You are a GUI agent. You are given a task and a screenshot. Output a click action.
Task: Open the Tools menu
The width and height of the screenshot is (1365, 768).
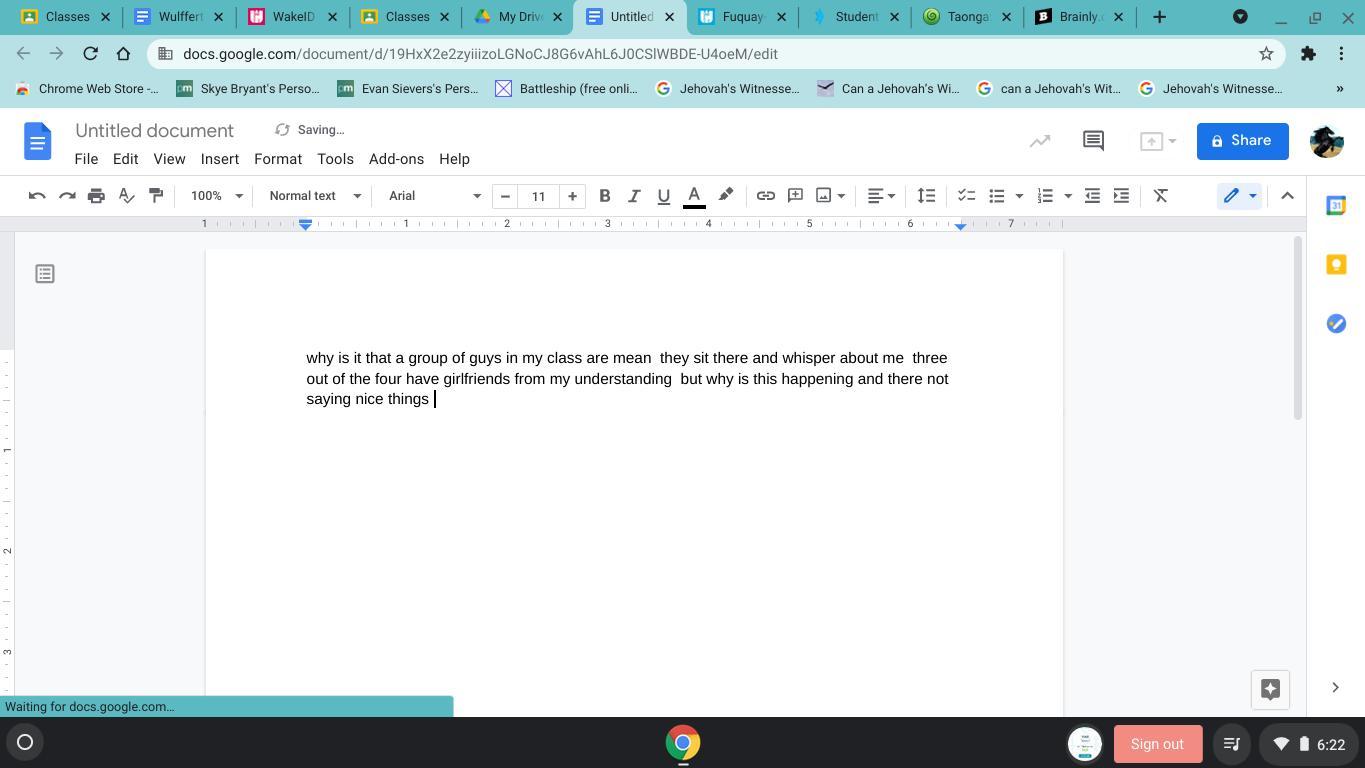pyautogui.click(x=335, y=159)
